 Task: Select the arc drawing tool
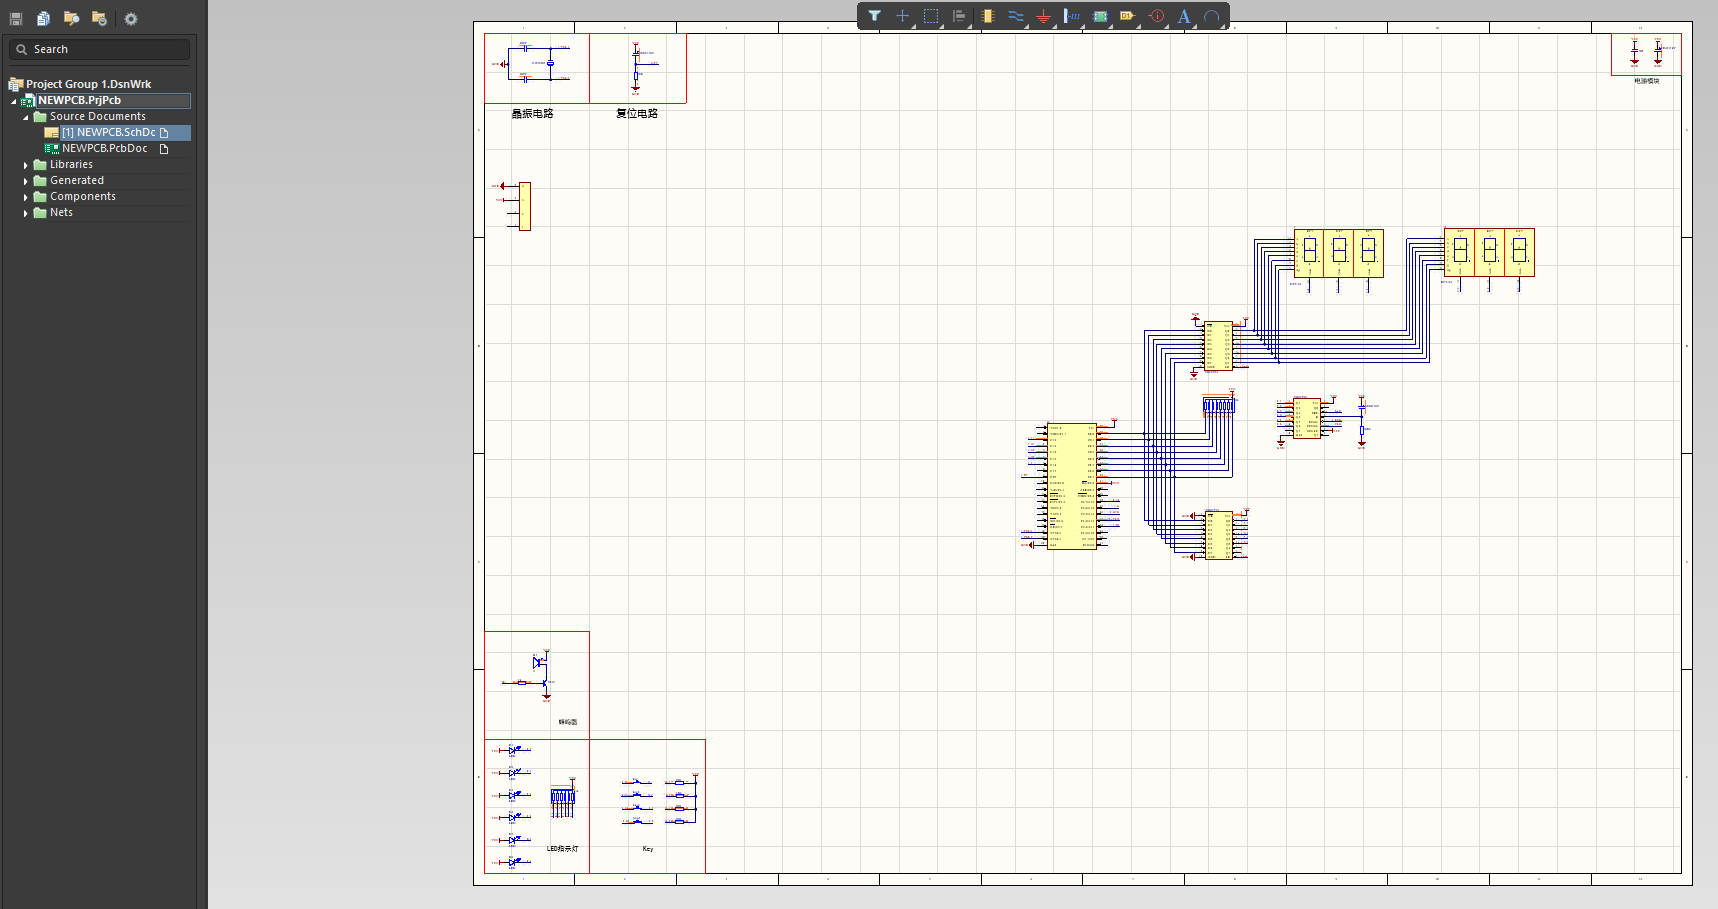1212,16
